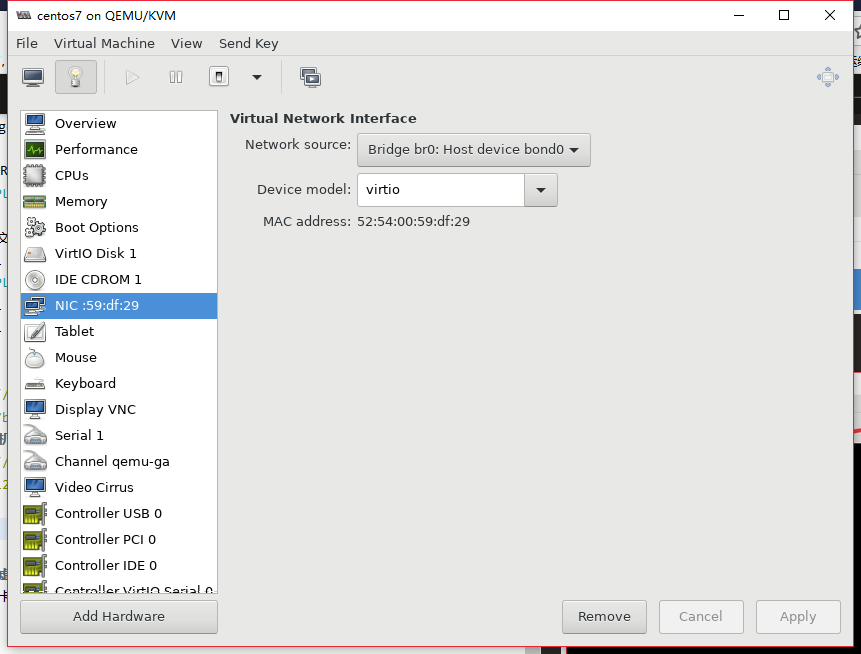Toggle the hardware details lightbulb button
This screenshot has height=654, width=861.
(x=76, y=77)
